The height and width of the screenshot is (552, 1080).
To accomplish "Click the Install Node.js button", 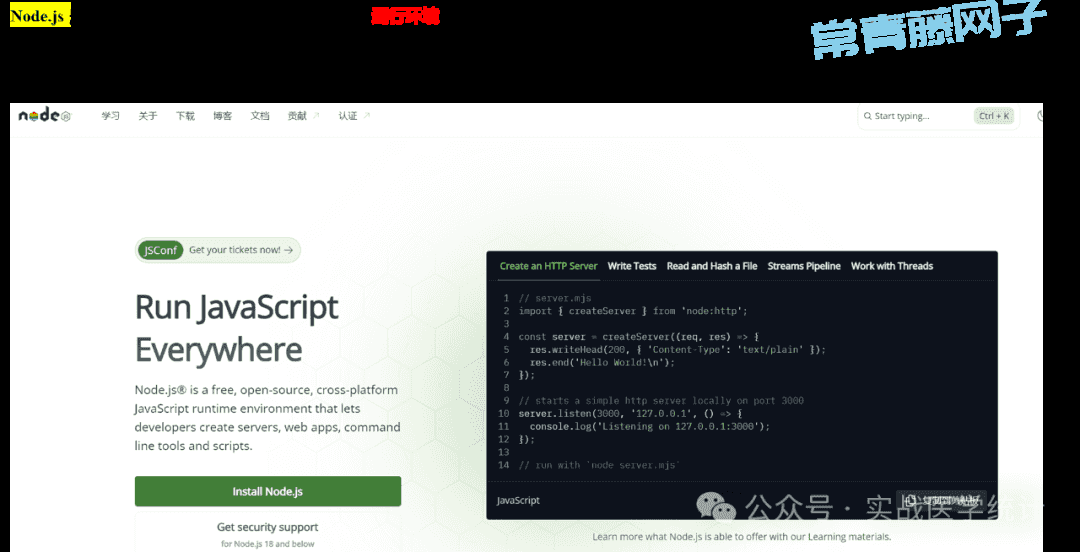I will coord(268,491).
